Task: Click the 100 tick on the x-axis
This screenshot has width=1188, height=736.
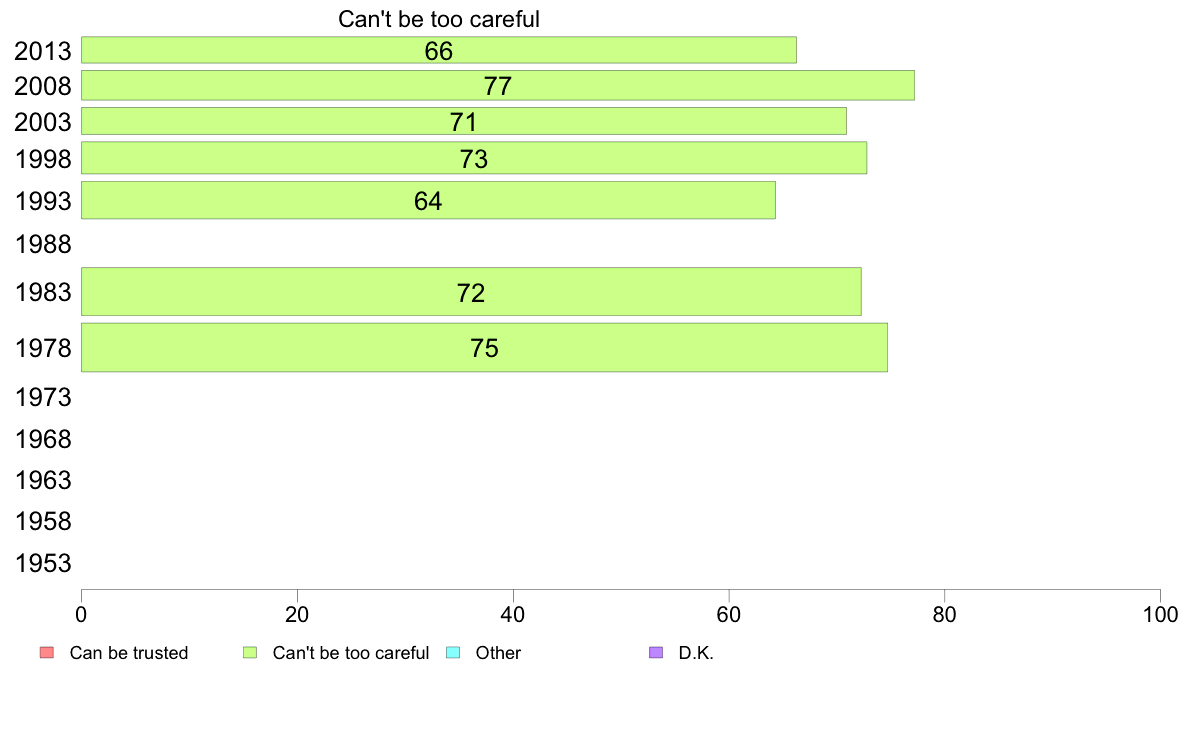Action: pyautogui.click(x=1160, y=615)
